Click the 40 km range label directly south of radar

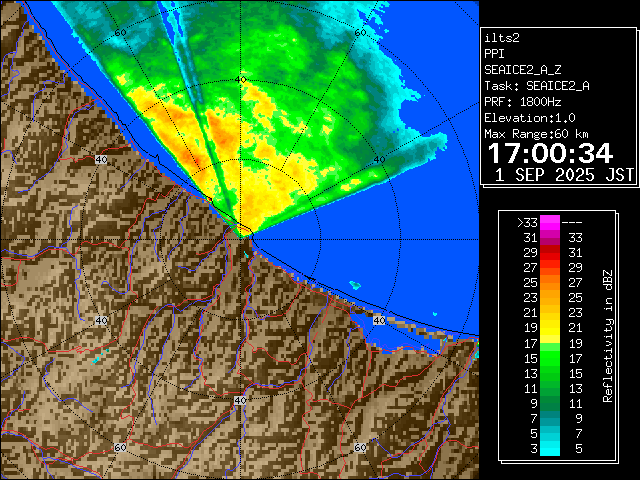point(240,400)
